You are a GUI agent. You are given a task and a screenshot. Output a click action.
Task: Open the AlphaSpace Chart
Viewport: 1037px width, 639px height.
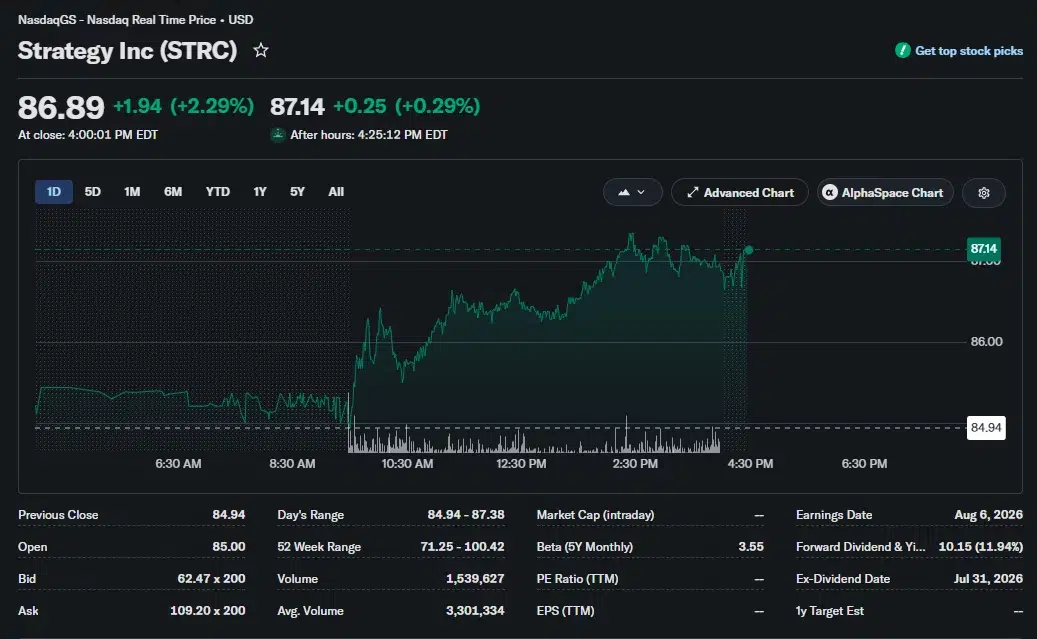(x=885, y=192)
